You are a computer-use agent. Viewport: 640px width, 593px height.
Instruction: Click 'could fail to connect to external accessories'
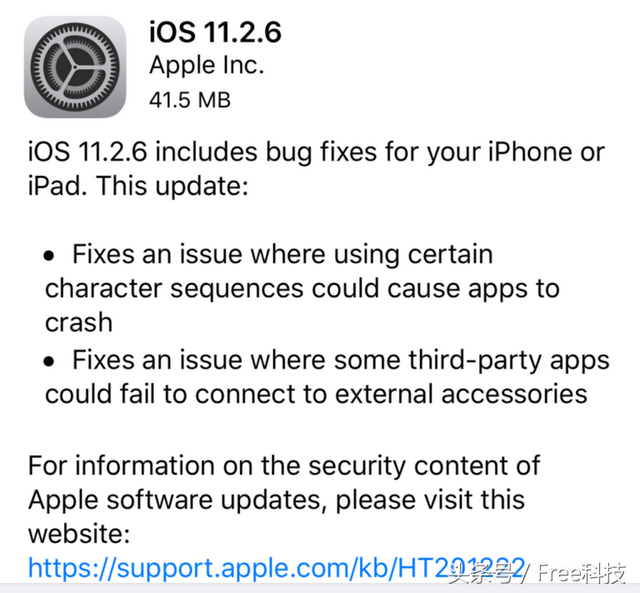[316, 394]
